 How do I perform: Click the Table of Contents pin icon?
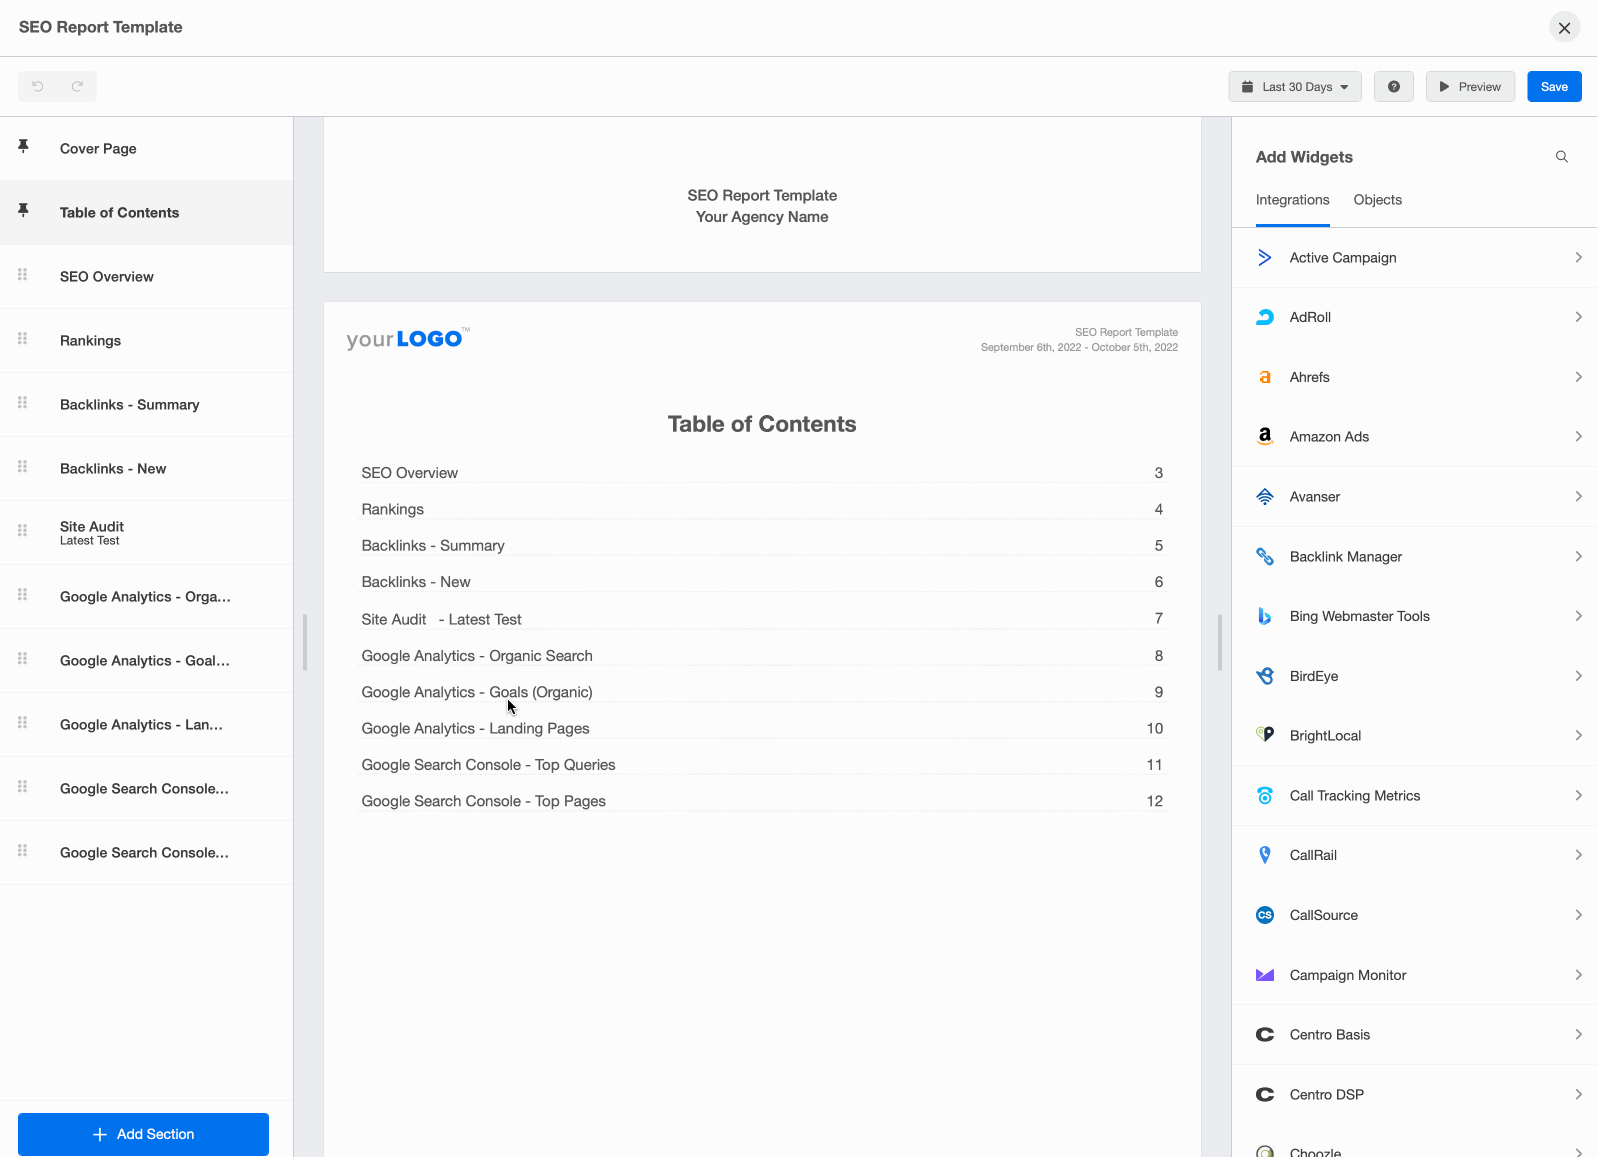[x=23, y=210]
